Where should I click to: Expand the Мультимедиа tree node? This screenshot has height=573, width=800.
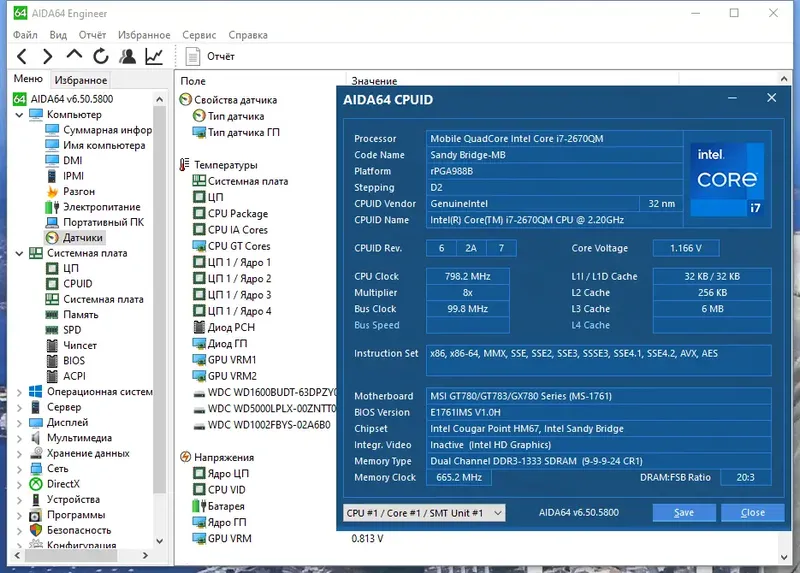point(19,438)
